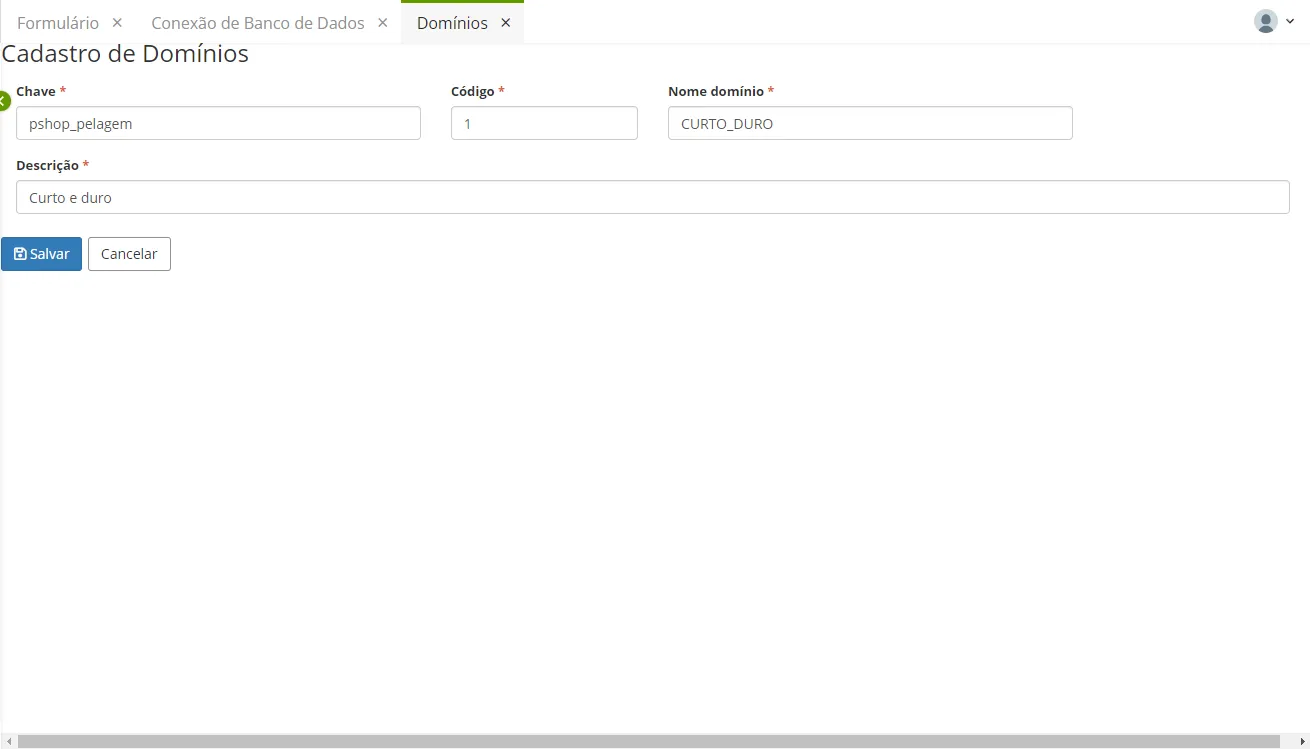Select the Domínios tab

[x=452, y=22]
